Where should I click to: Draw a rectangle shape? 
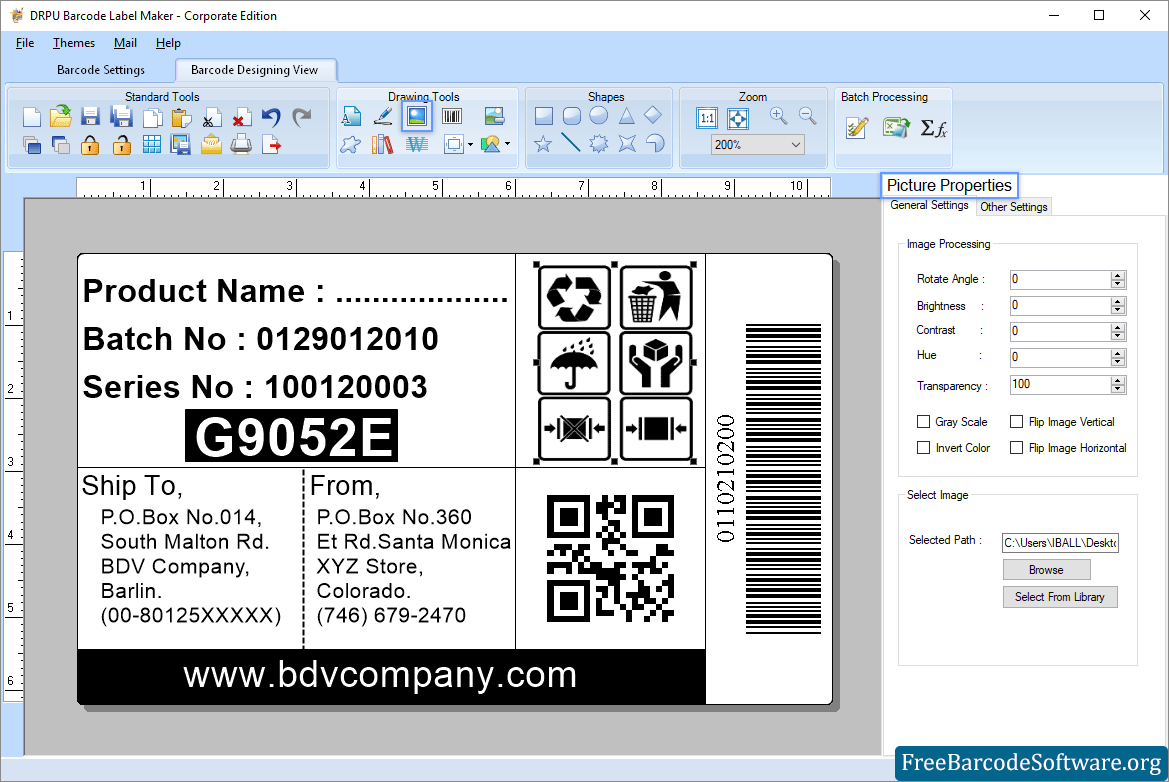point(543,116)
